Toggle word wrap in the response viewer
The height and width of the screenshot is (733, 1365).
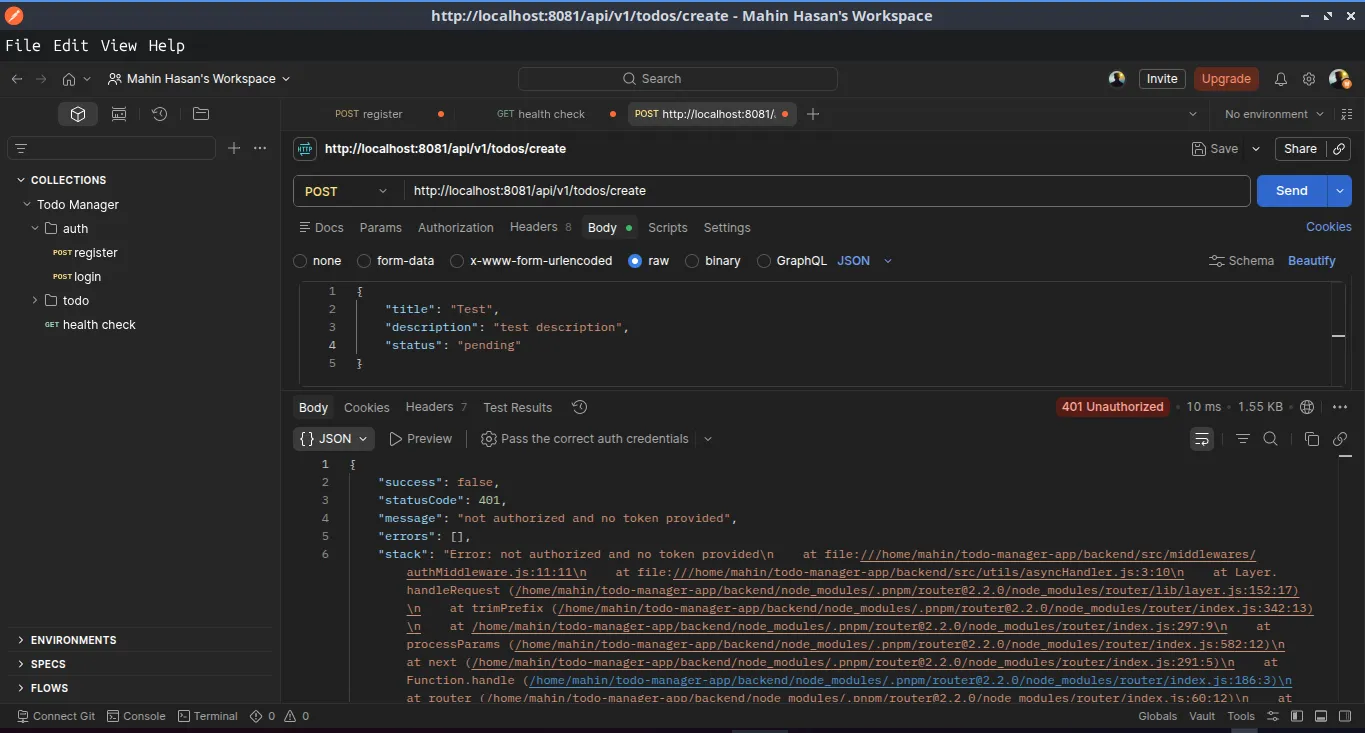click(x=1201, y=439)
